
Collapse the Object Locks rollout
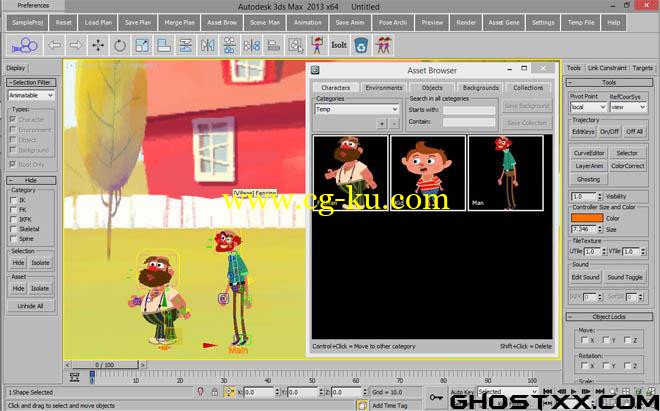(609, 317)
